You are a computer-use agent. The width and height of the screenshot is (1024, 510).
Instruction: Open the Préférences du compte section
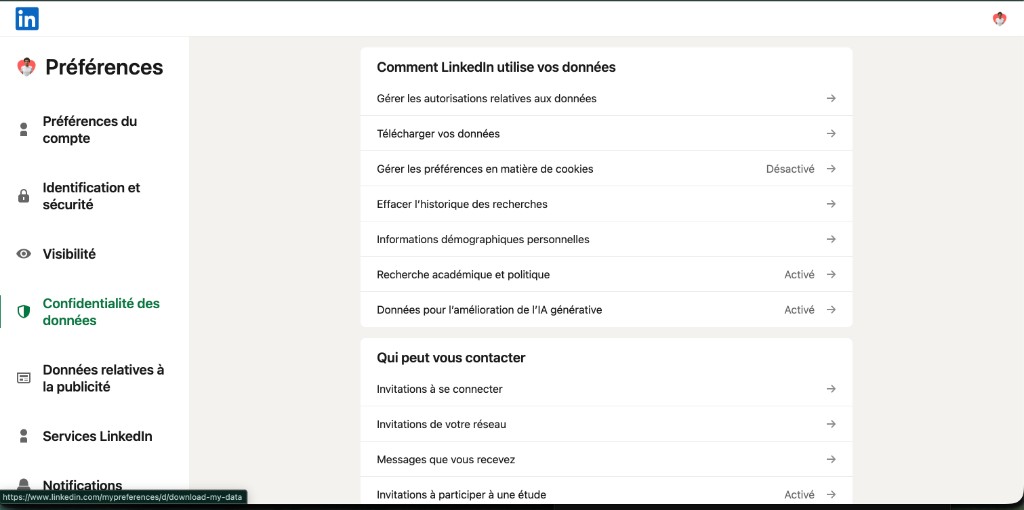[89, 130]
